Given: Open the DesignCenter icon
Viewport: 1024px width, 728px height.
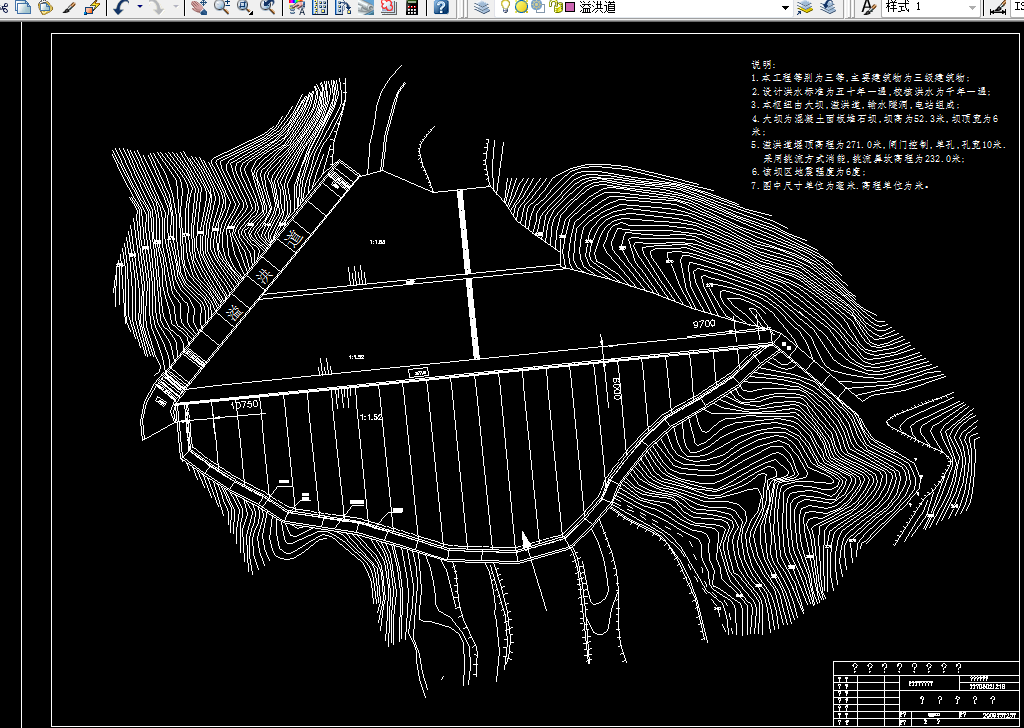Looking at the screenshot, I should [x=320, y=7].
